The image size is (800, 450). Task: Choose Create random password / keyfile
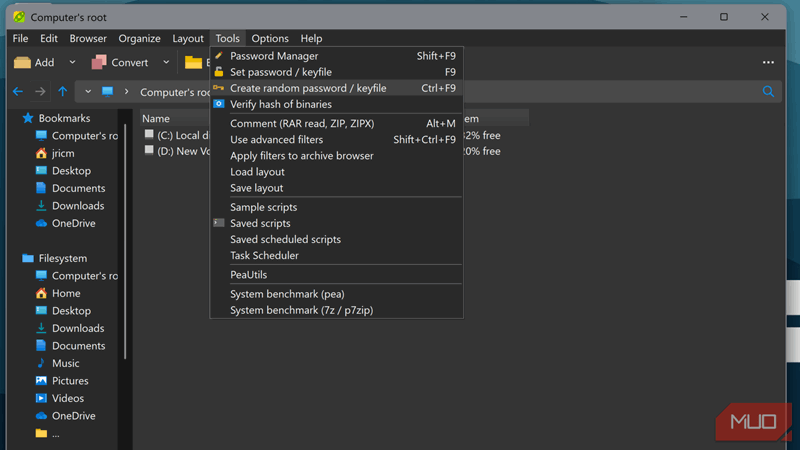tap(308, 88)
